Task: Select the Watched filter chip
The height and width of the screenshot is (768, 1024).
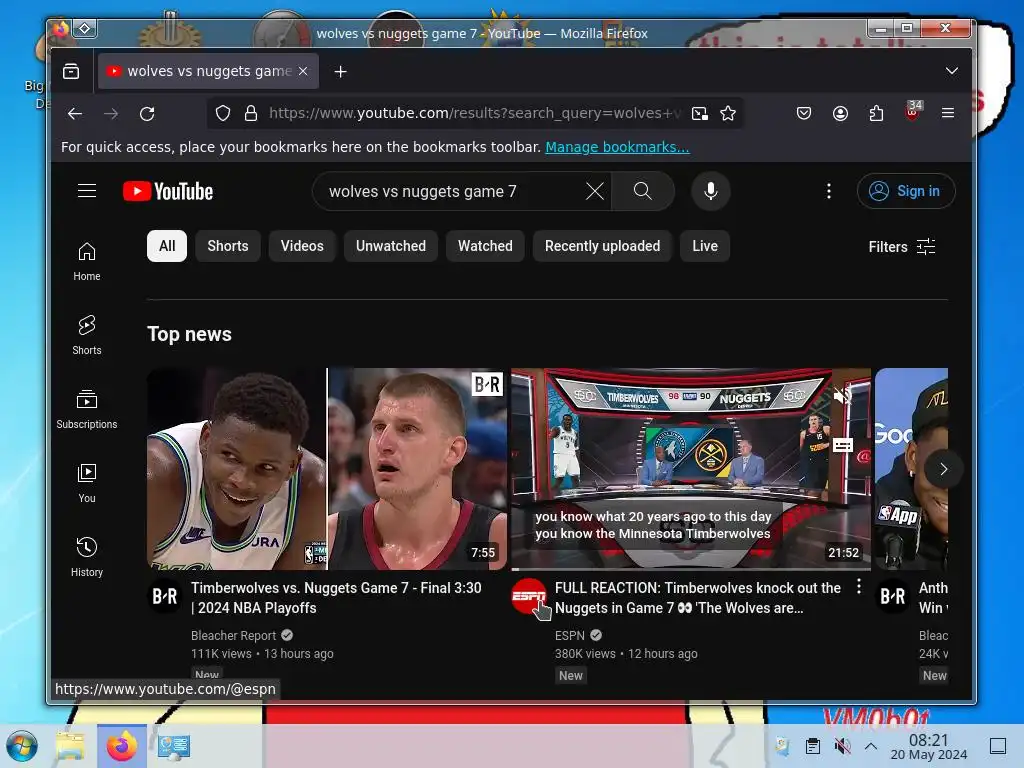Action: coord(485,246)
